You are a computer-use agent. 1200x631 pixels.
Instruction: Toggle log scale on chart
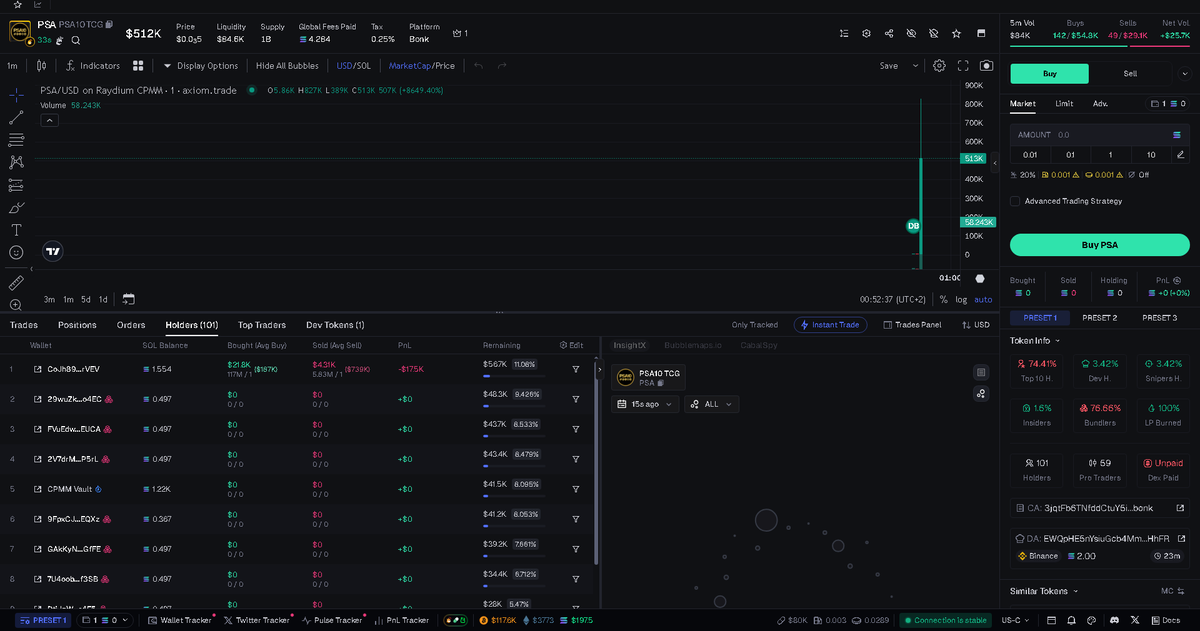[961, 299]
